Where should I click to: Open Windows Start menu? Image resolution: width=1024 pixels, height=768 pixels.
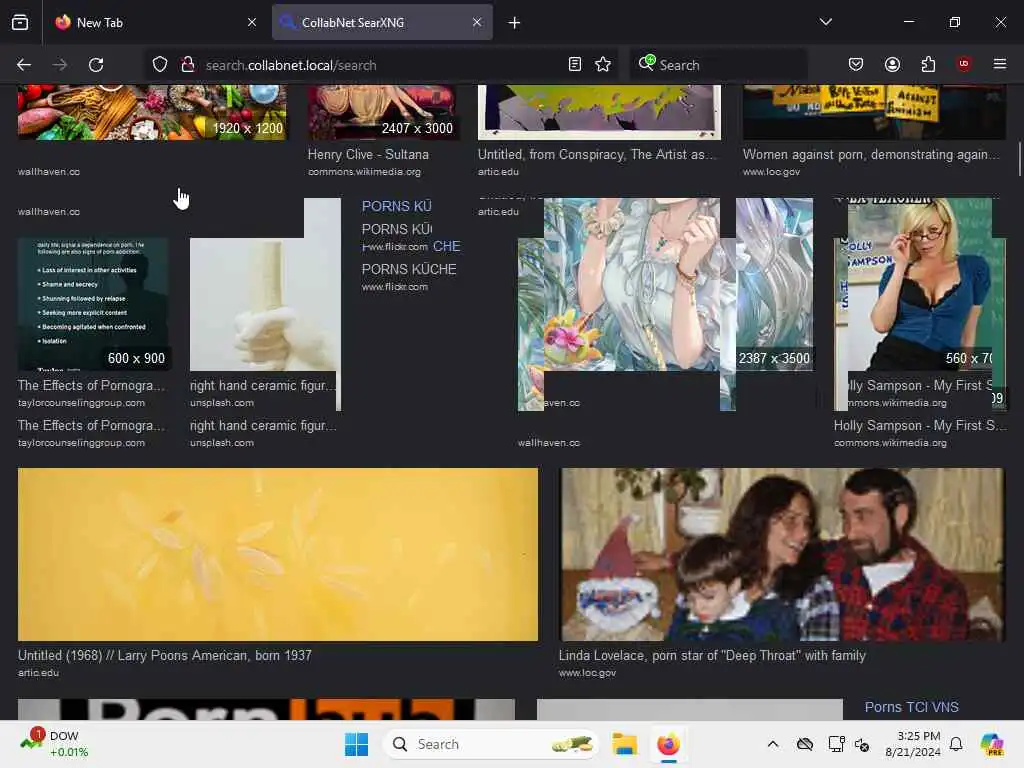[x=357, y=744]
